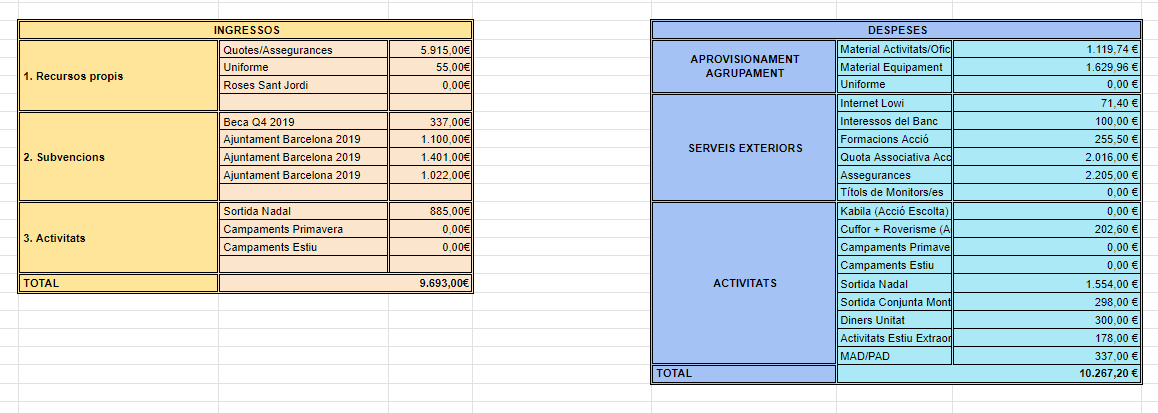Select the SERVEIS EXTERIORS cell
The height and width of the screenshot is (413, 1158).
[x=744, y=148]
